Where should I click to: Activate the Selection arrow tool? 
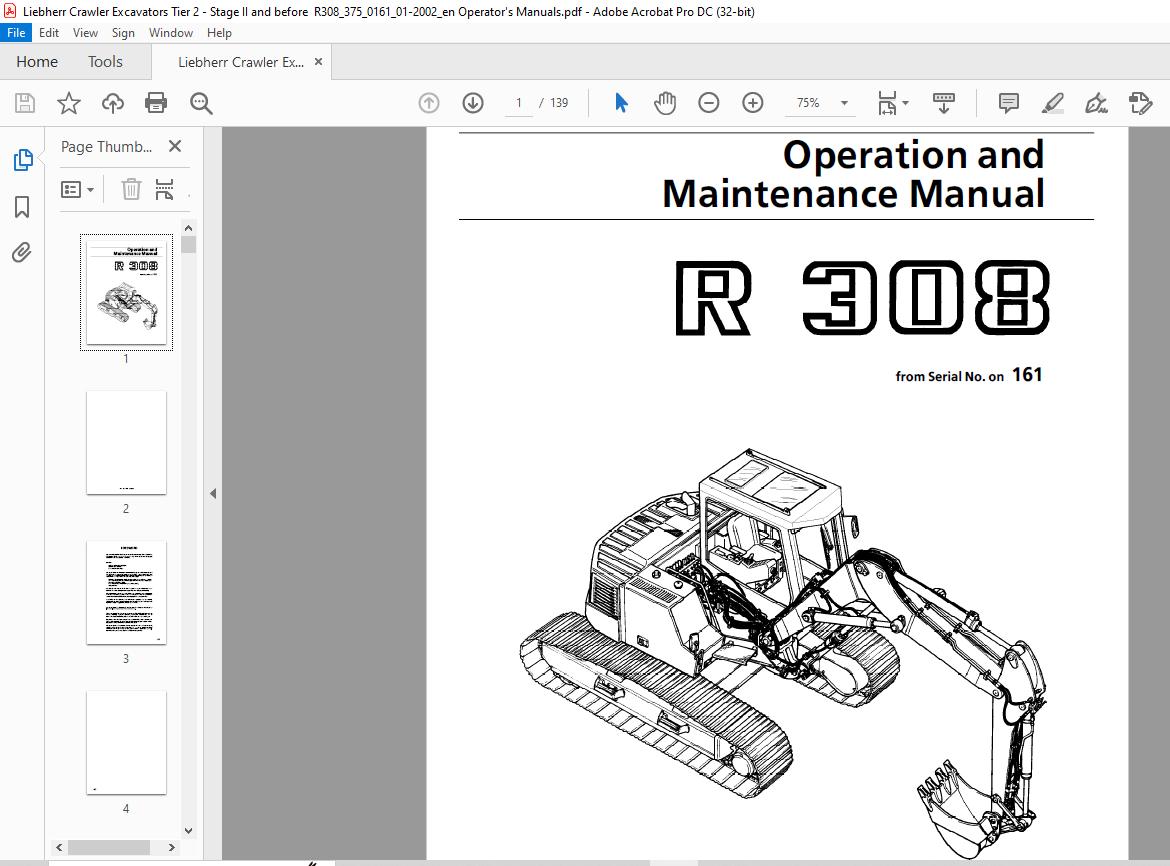621,103
